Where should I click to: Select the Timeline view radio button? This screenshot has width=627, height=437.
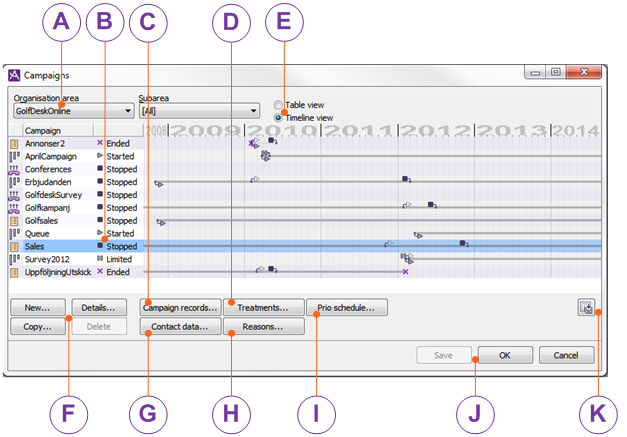(278, 117)
